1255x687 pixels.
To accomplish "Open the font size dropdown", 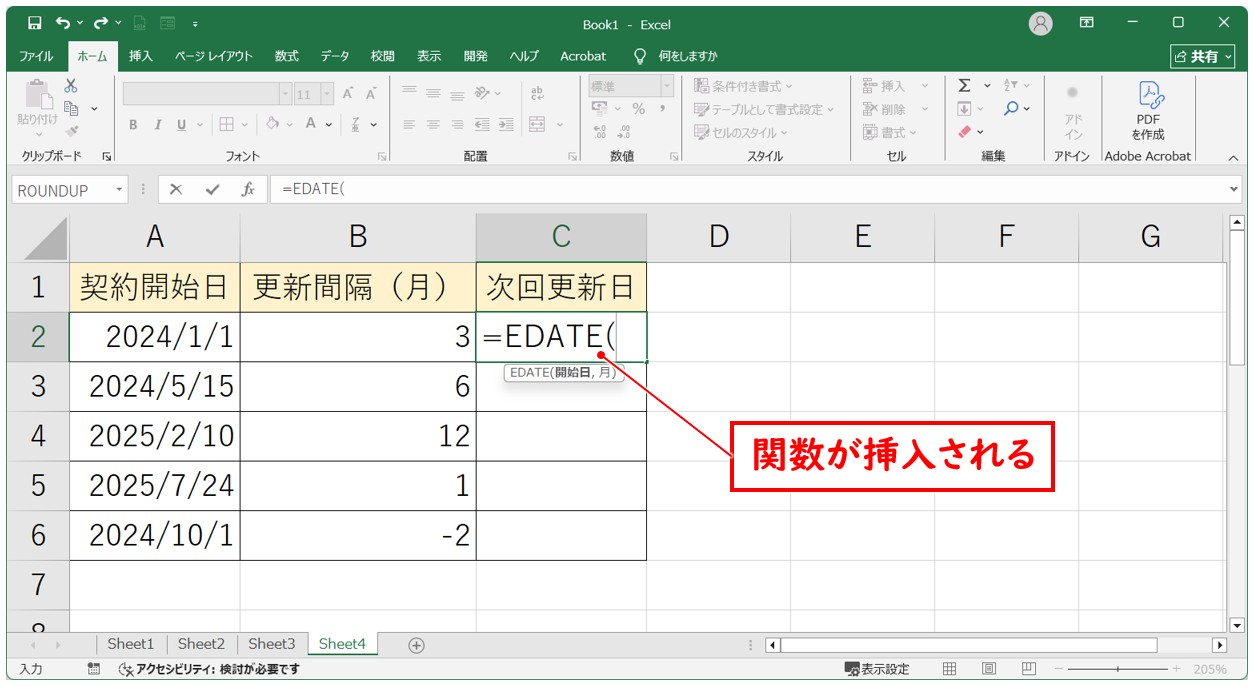I will click(x=327, y=93).
